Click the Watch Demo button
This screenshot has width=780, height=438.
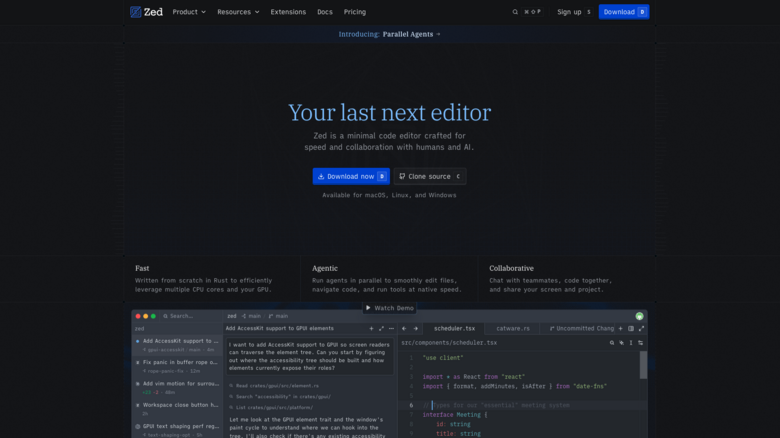(x=390, y=308)
